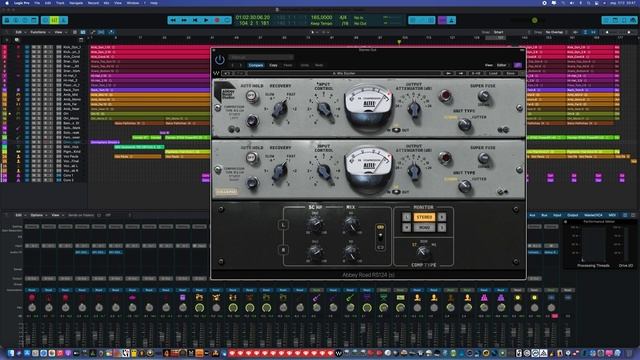Open the Track menu
Viewport: 640px width, 360px height.
(60, 3)
